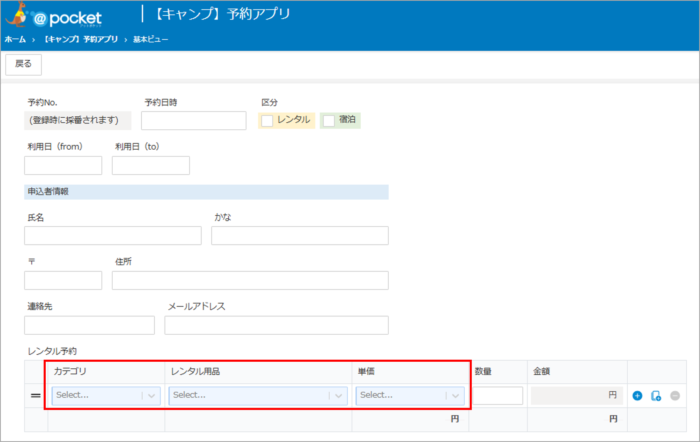The height and width of the screenshot is (442, 700).
Task: Check the レンタル checkbox
Action: pyautogui.click(x=267, y=121)
